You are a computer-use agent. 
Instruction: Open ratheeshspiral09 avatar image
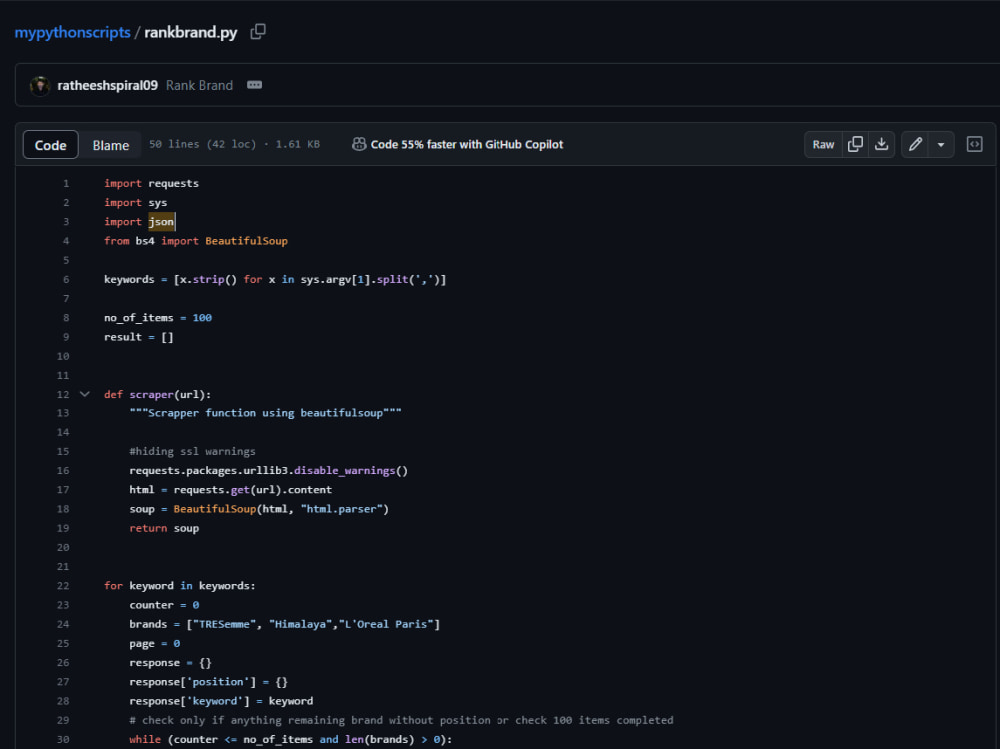pos(40,85)
